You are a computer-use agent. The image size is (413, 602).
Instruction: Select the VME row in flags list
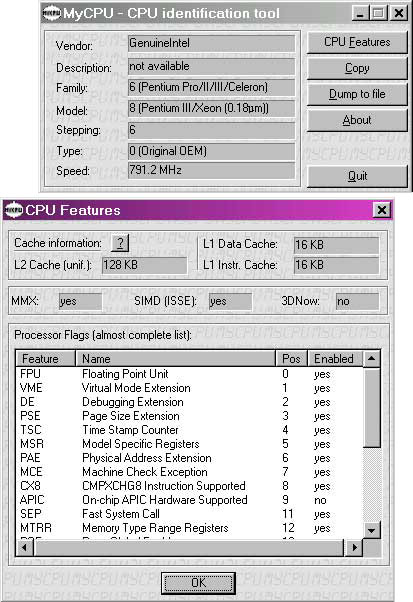(190, 388)
